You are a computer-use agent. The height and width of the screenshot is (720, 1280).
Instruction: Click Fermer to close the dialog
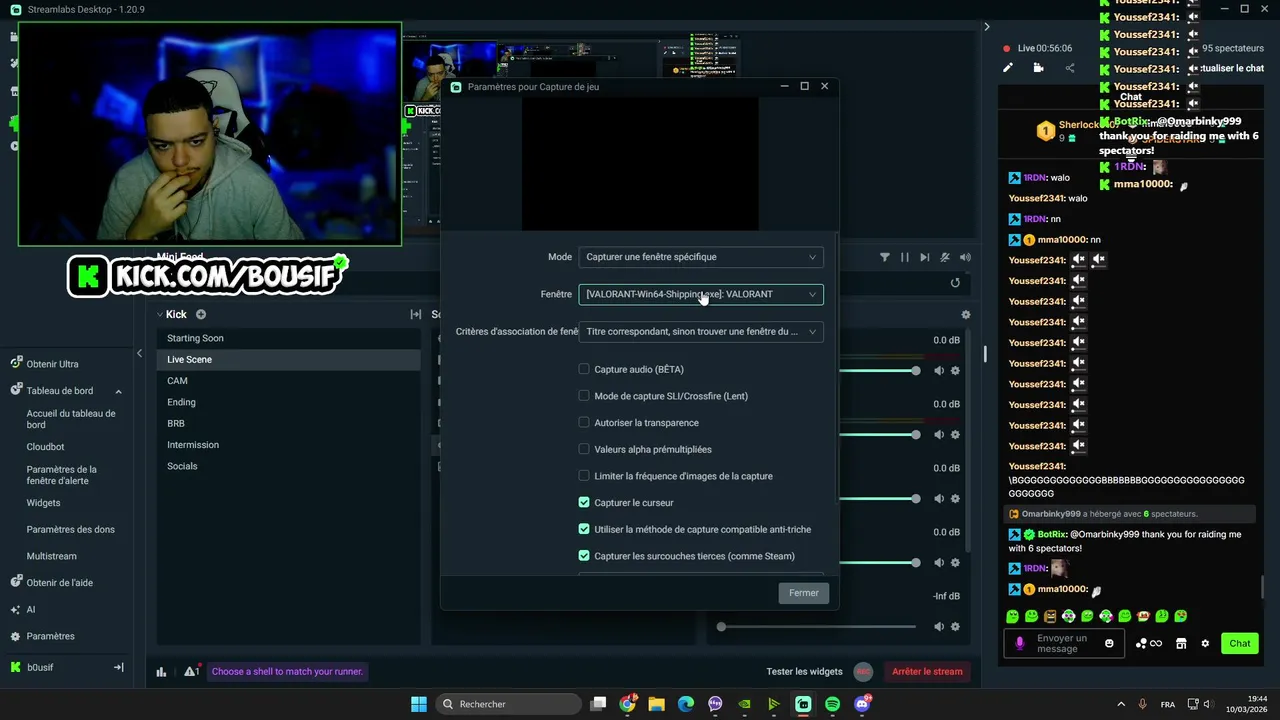[x=804, y=593]
